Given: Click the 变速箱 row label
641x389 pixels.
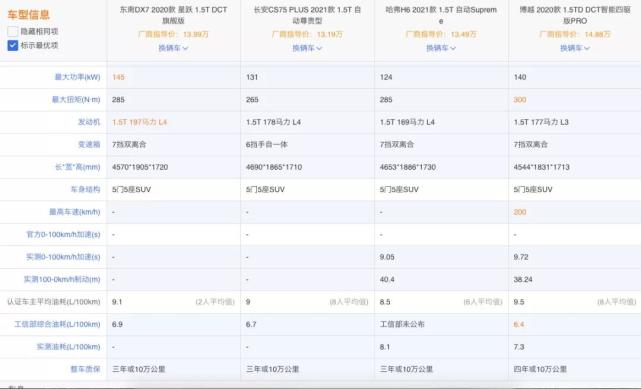Looking at the screenshot, I should 89,145.
